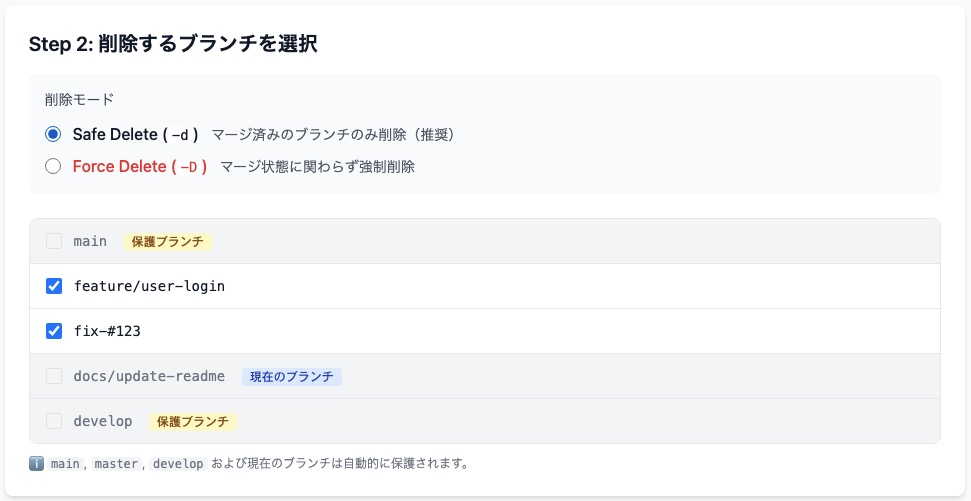This screenshot has width=971, height=501.
Task: Click the master code tag in the footer
Action: pos(116,464)
